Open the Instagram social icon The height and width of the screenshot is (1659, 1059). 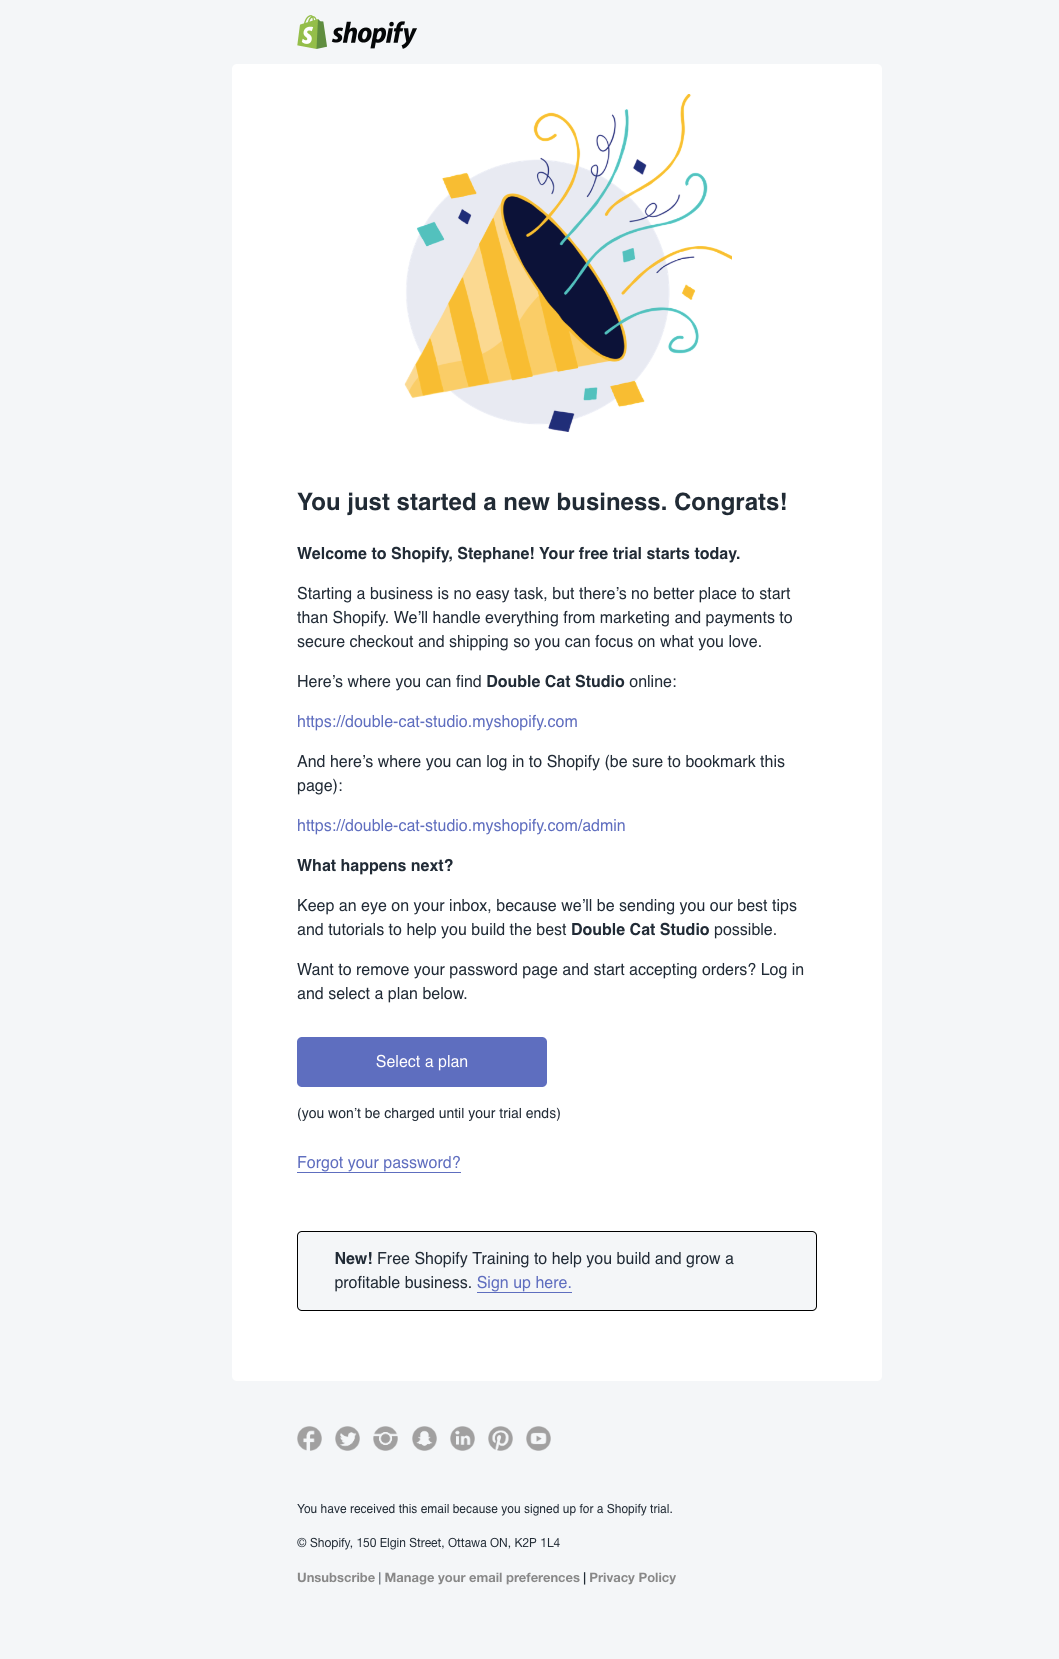coord(386,1438)
